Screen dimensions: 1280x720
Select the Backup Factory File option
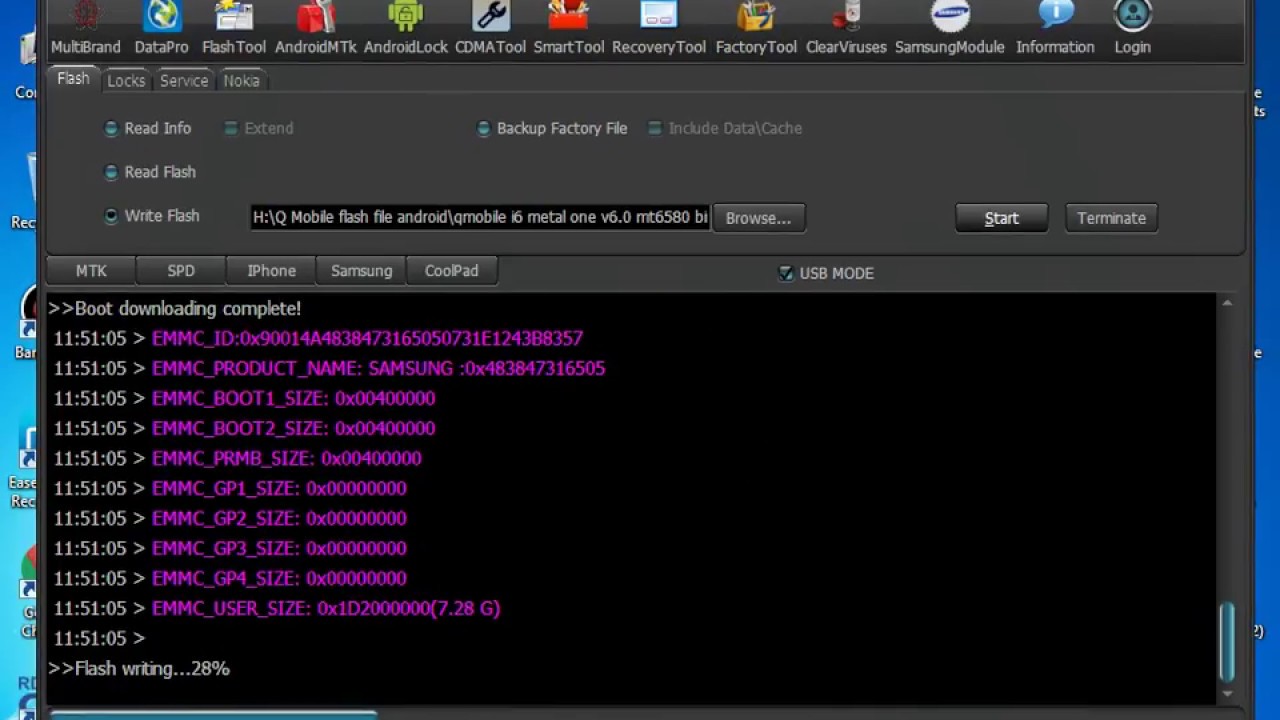tap(552, 128)
